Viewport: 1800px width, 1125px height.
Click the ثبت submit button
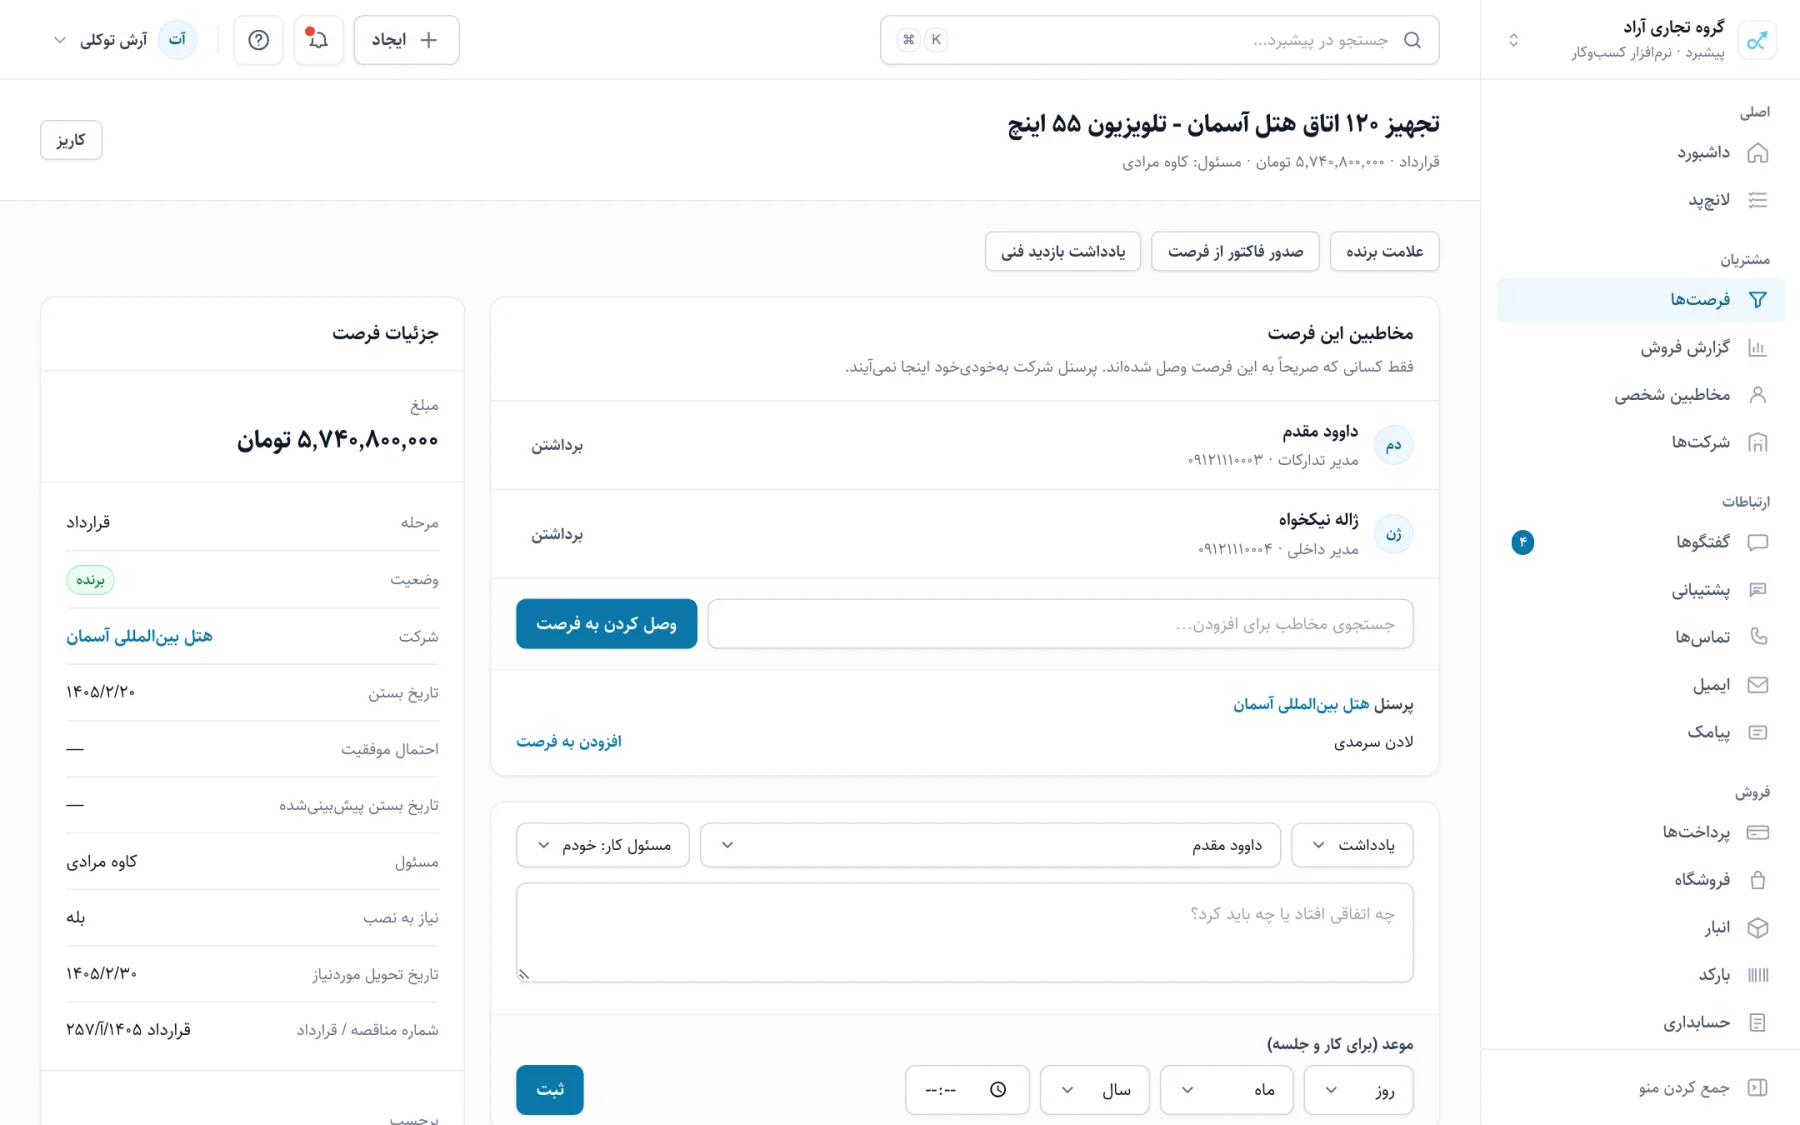click(x=550, y=1090)
